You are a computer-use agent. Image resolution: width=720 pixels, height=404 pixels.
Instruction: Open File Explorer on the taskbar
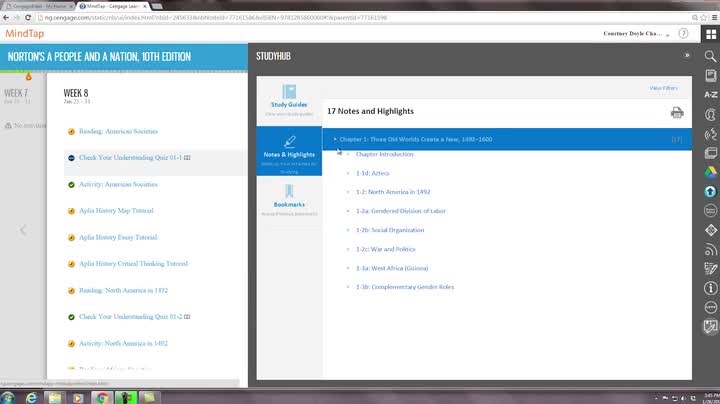55,398
